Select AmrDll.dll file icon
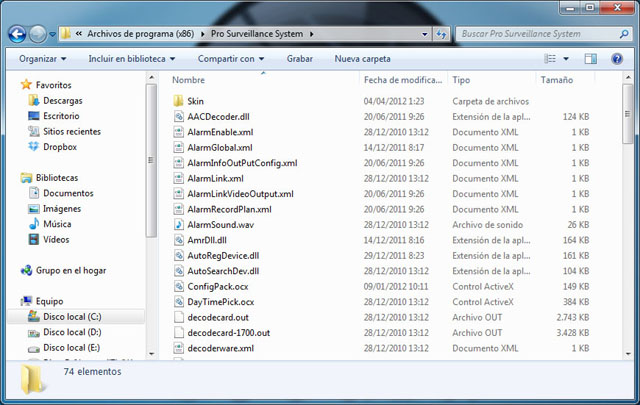The width and height of the screenshot is (640, 405). click(x=178, y=240)
